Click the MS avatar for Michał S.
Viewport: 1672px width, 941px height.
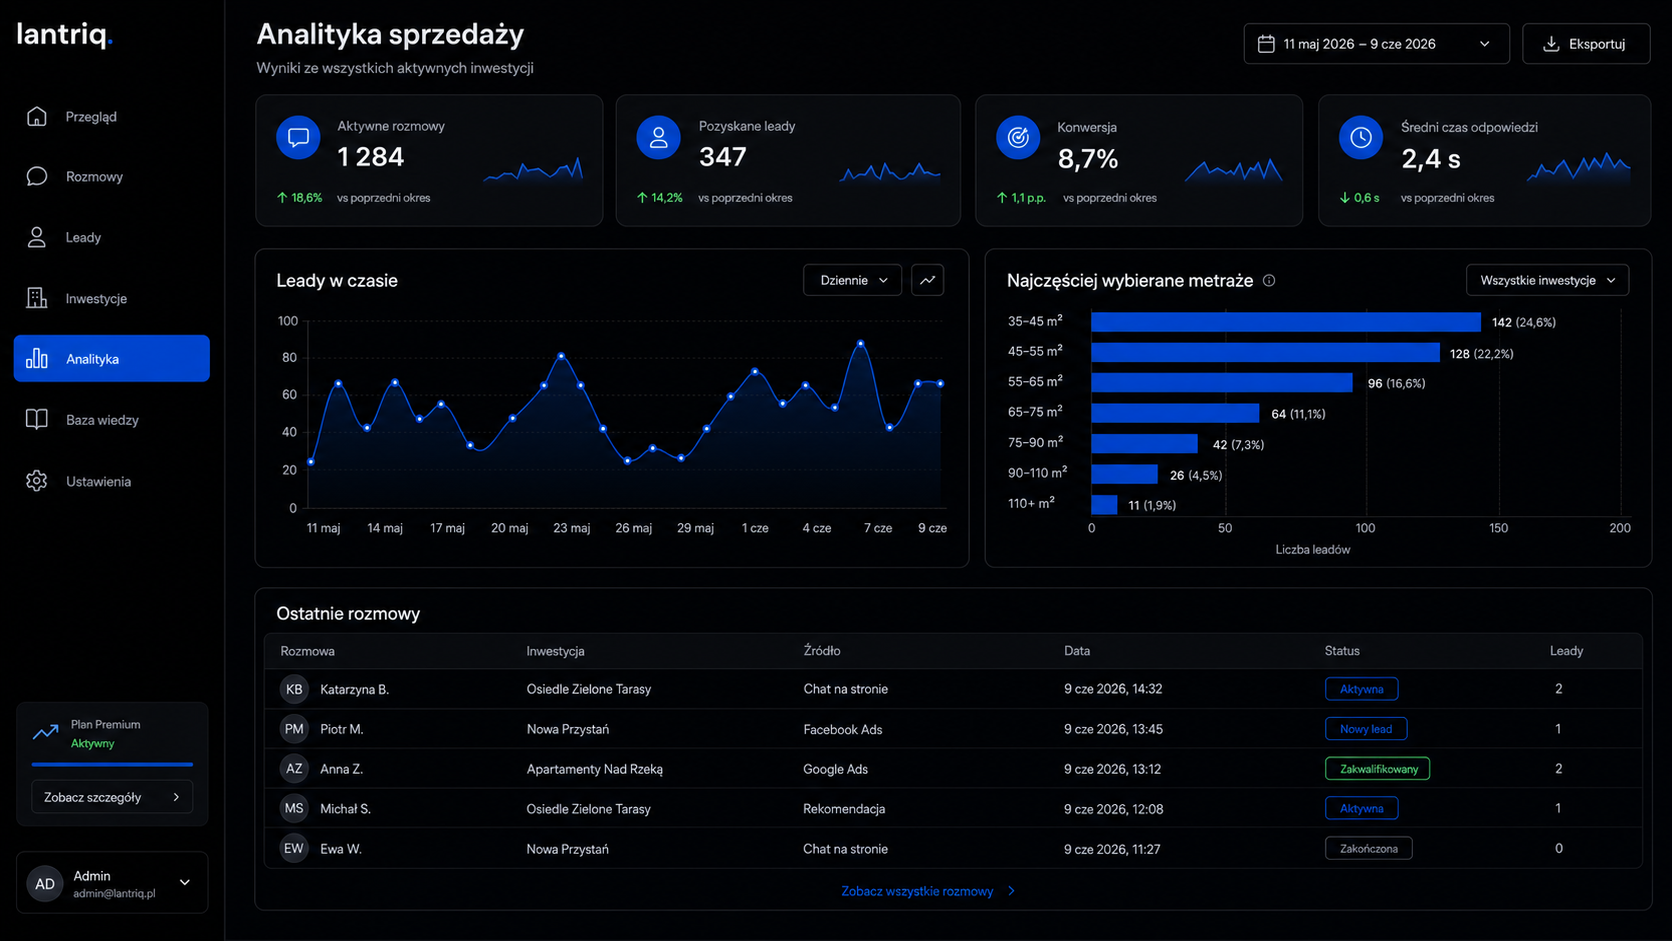click(x=294, y=808)
